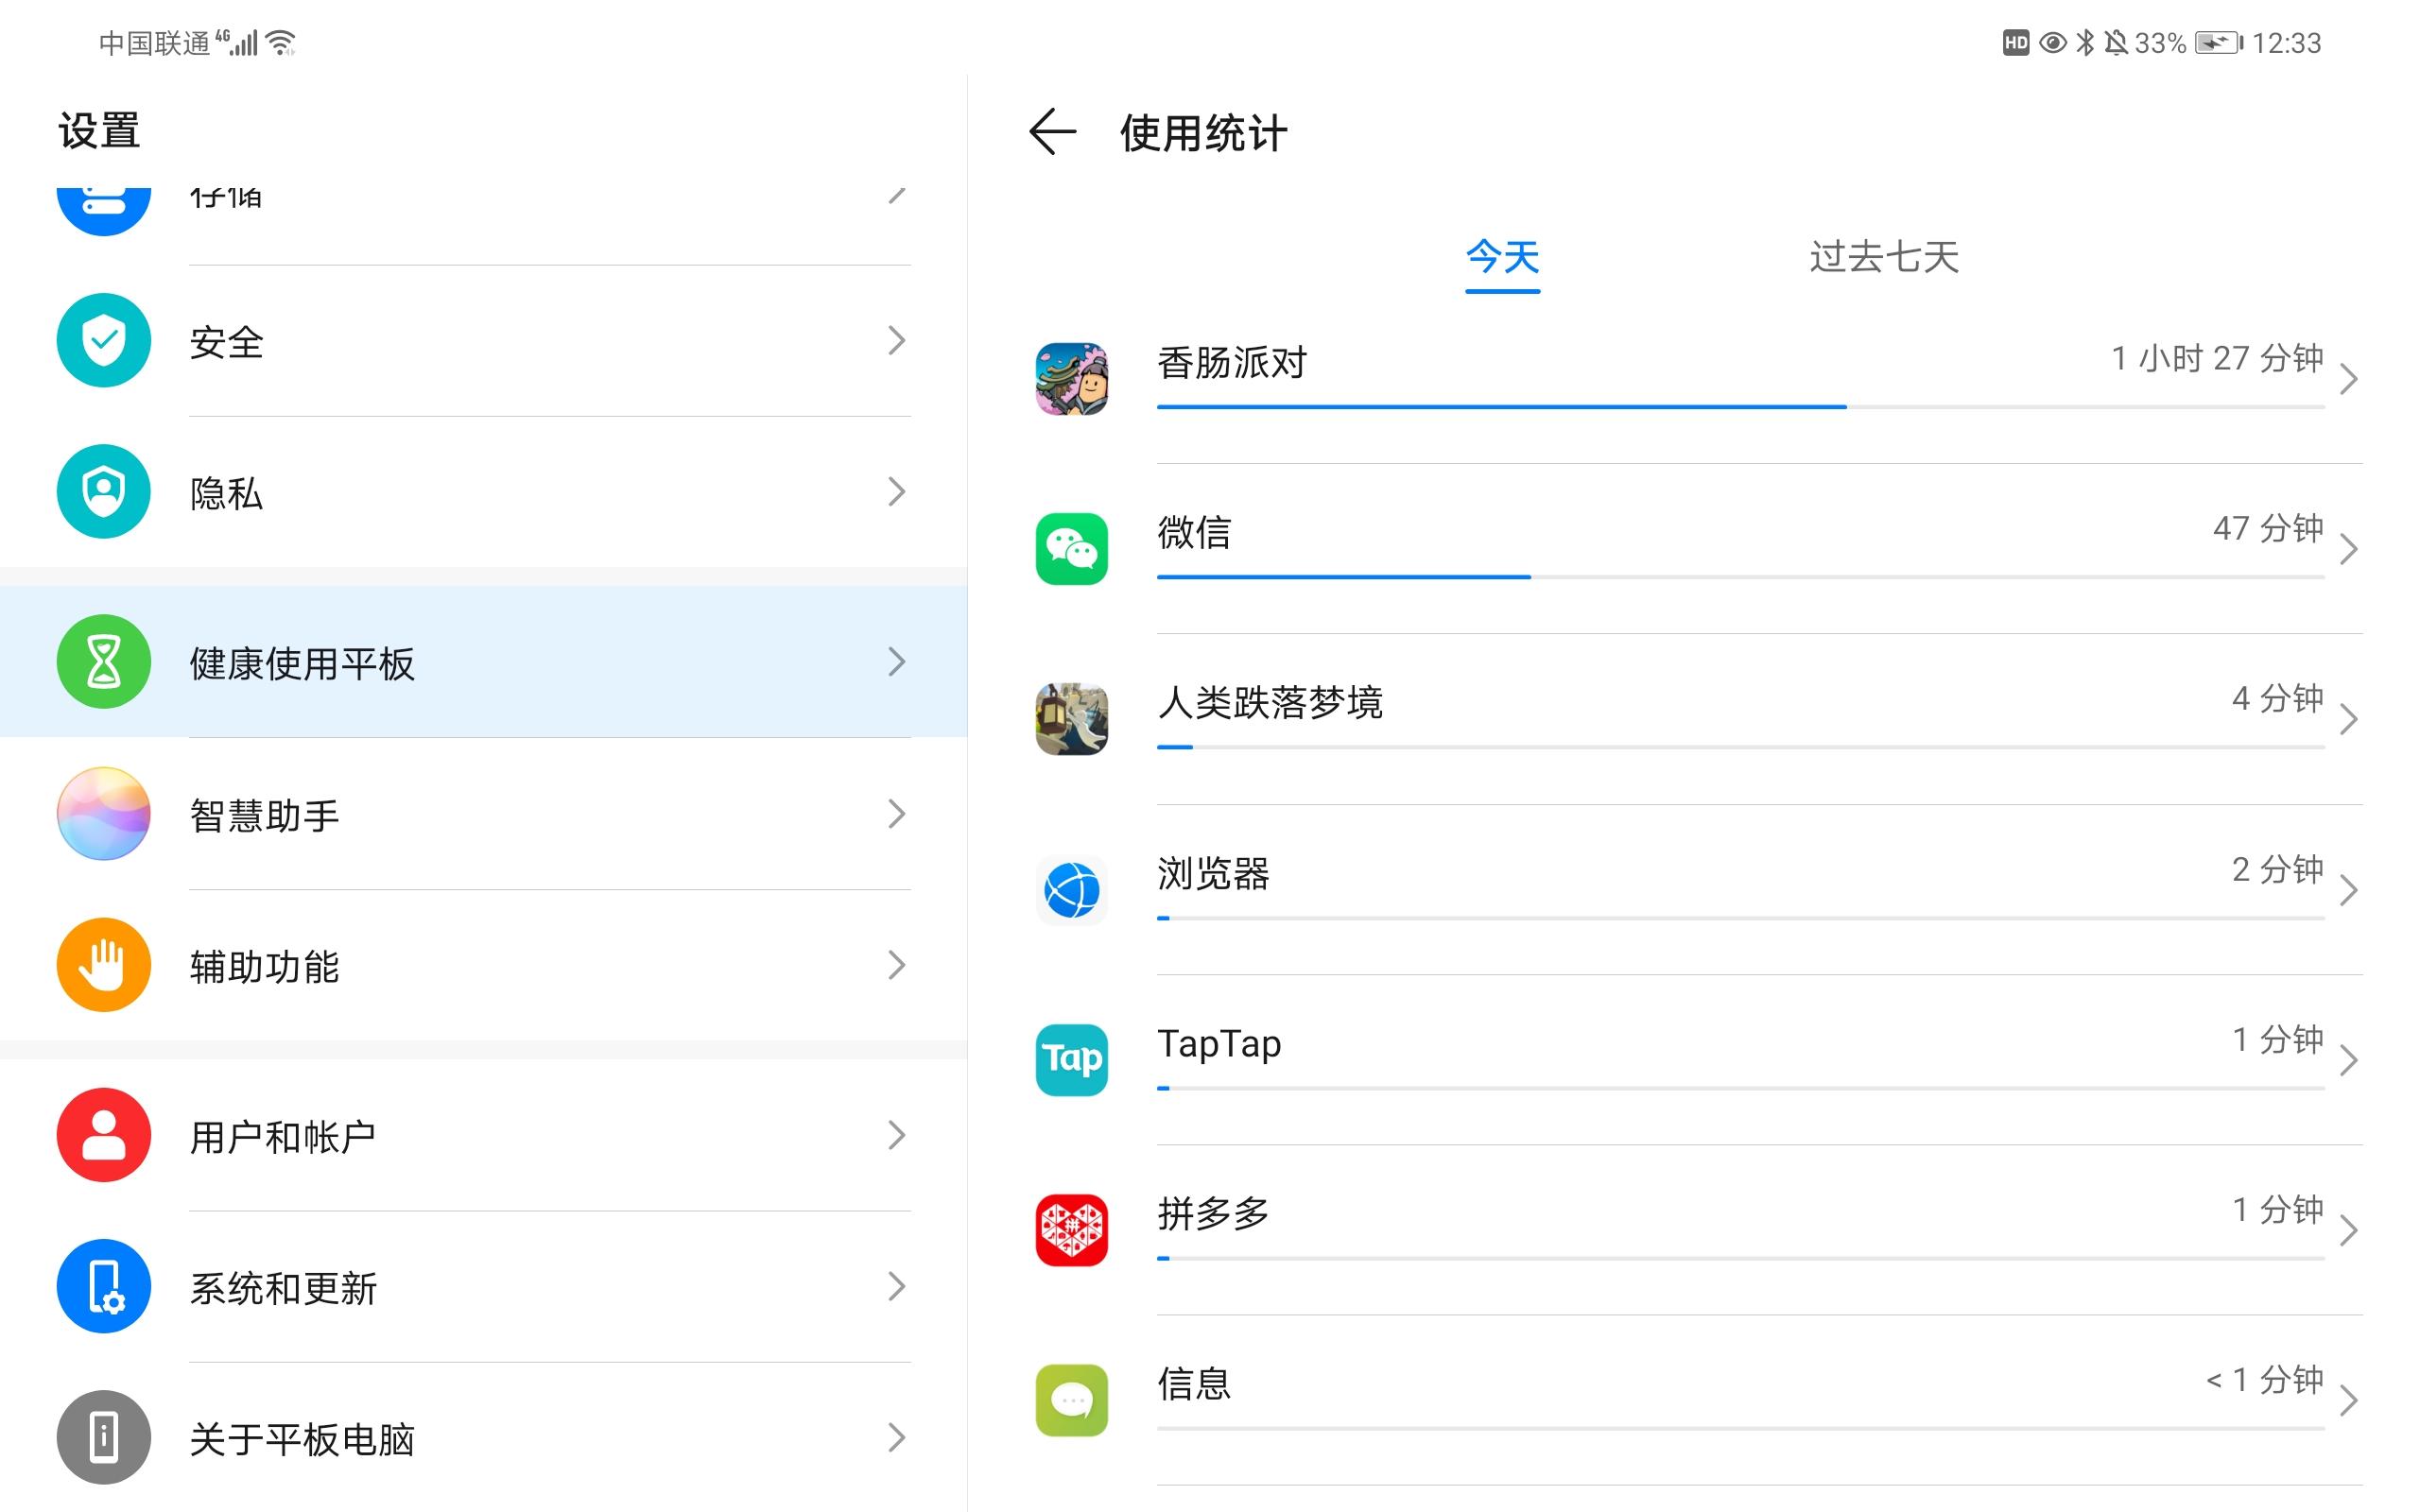Tap the orange 辅助功能 hand icon
Screen dimensions: 2420x1512
click(x=104, y=965)
